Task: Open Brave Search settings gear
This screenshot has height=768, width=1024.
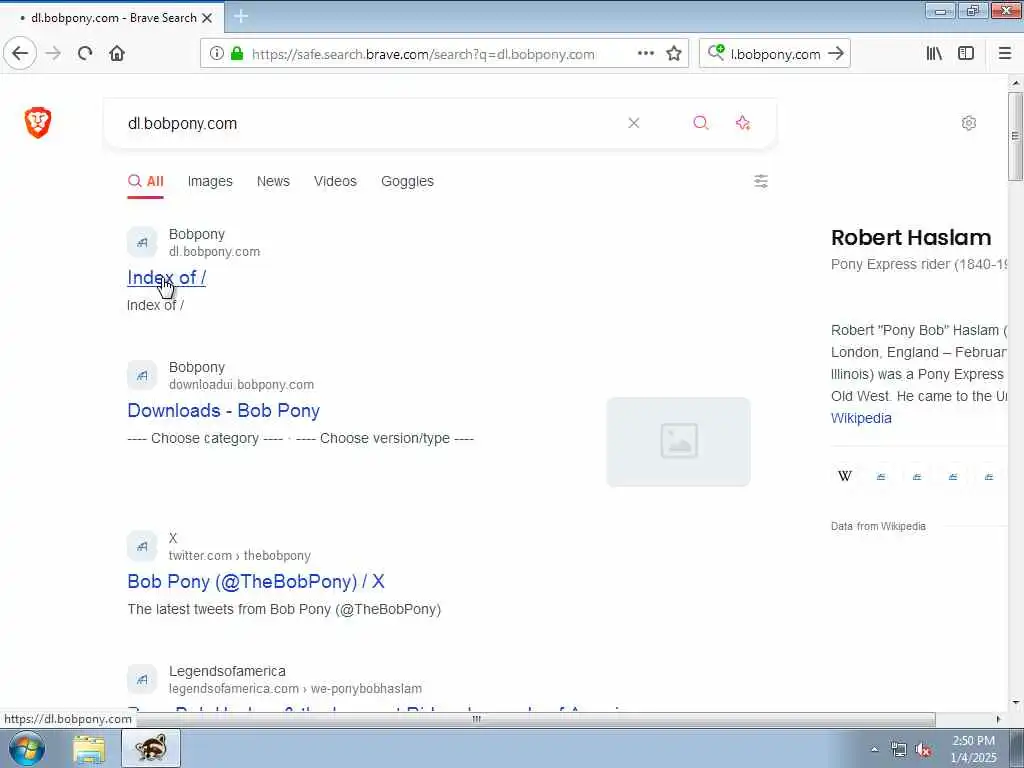Action: click(969, 123)
